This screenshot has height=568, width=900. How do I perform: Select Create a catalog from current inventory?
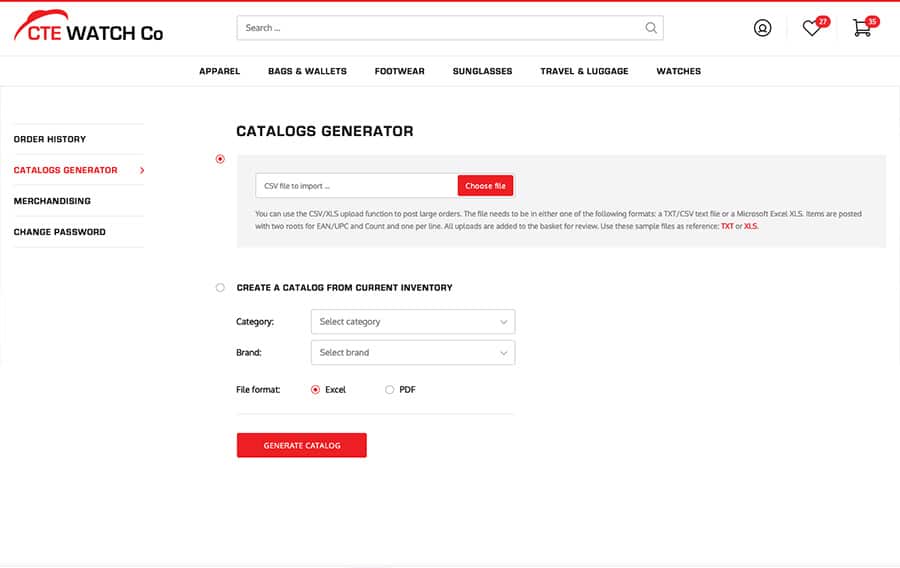click(x=220, y=288)
